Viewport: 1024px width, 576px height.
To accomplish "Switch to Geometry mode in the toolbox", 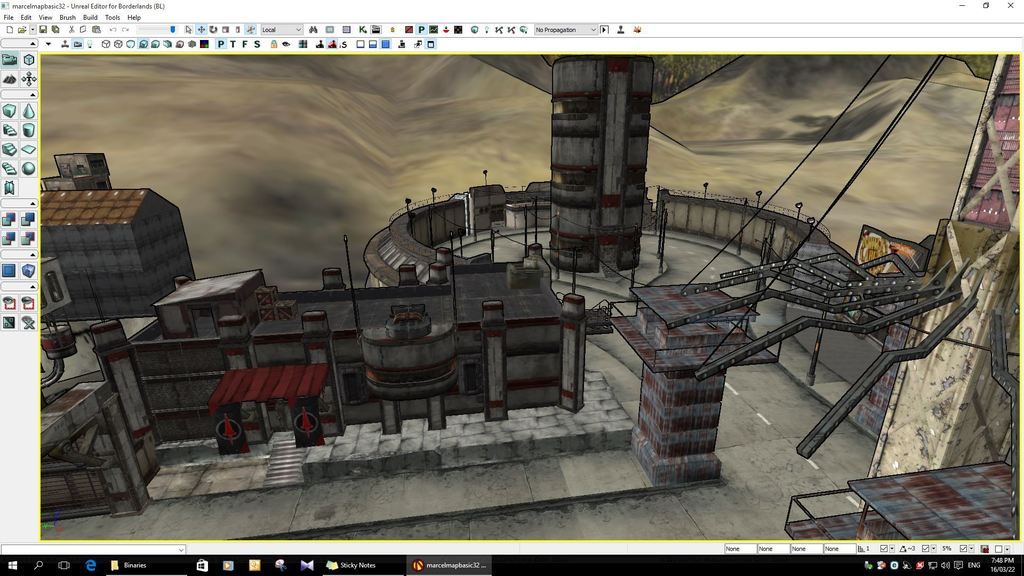I will [x=28, y=60].
